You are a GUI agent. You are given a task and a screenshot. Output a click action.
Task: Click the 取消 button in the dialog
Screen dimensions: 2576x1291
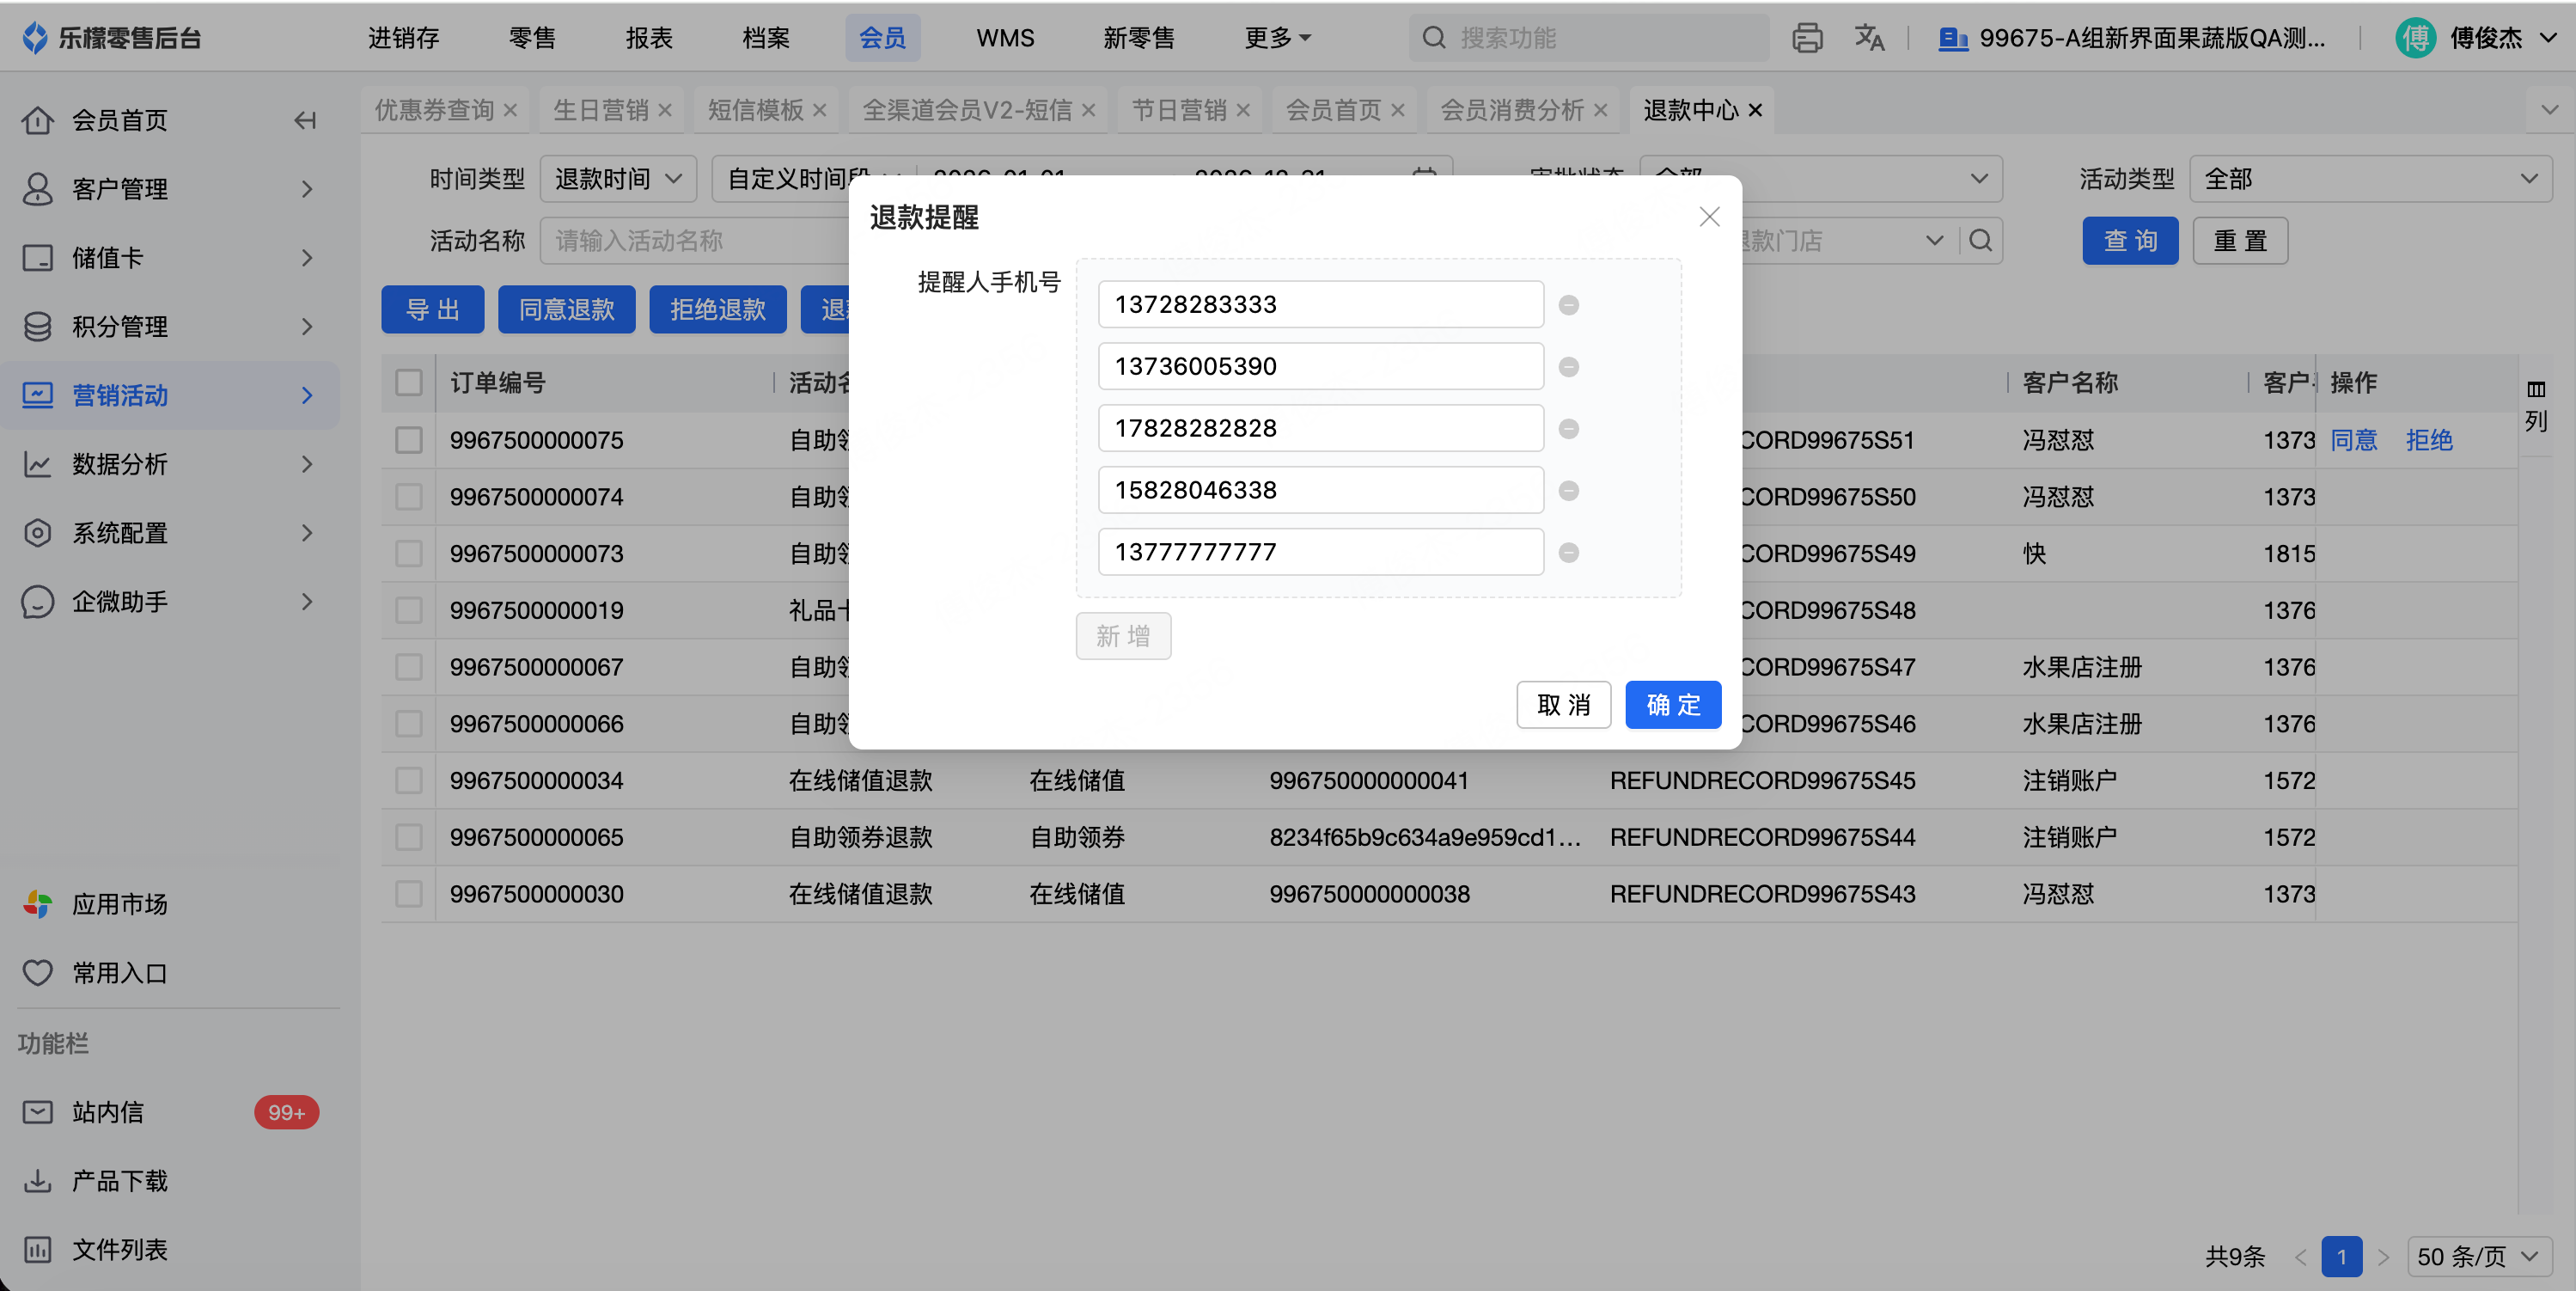pos(1563,705)
